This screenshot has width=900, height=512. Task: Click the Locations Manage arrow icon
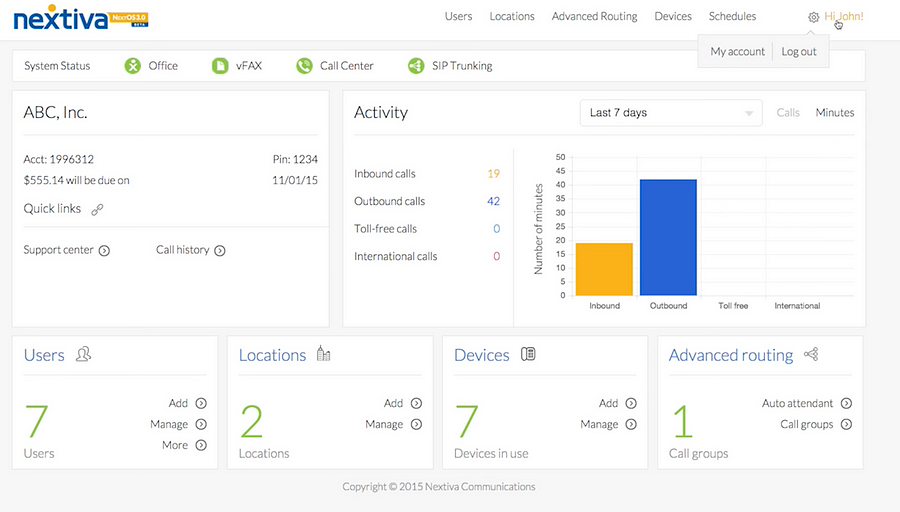417,424
